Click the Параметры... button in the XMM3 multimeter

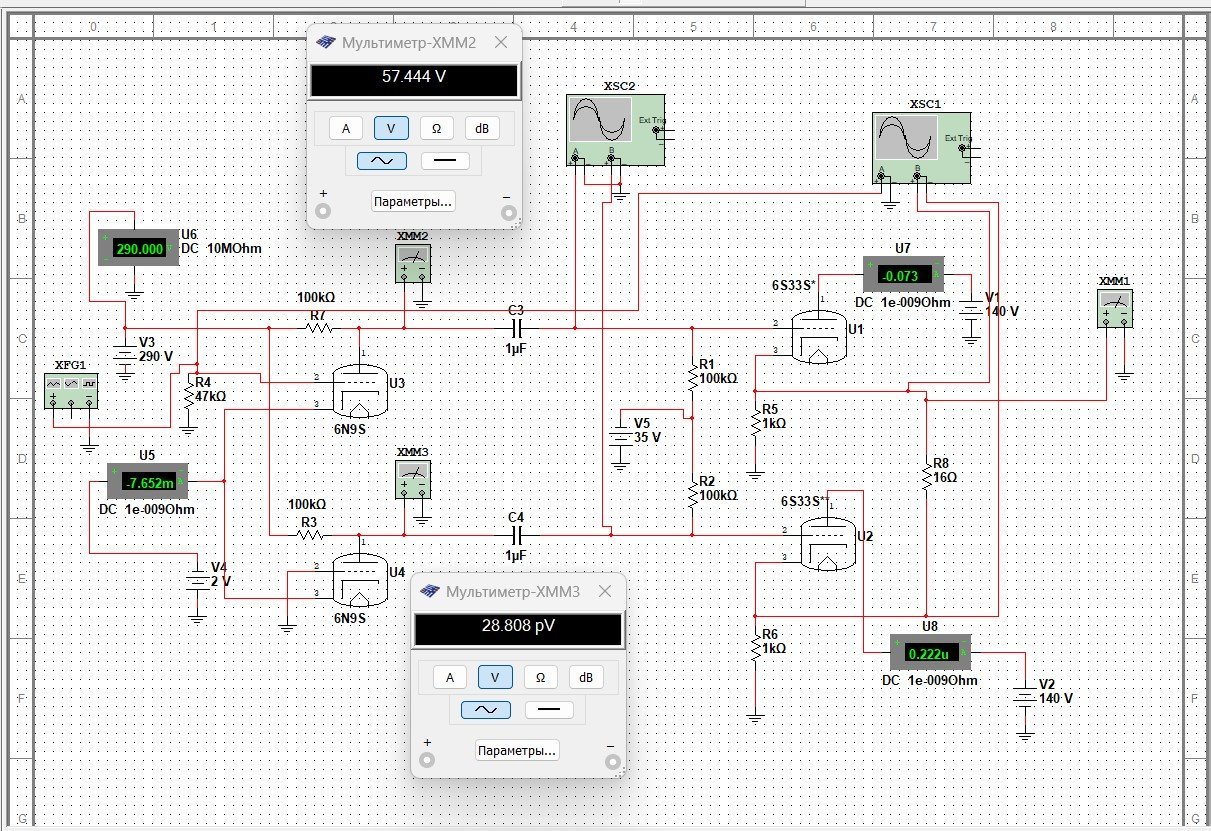tap(517, 750)
